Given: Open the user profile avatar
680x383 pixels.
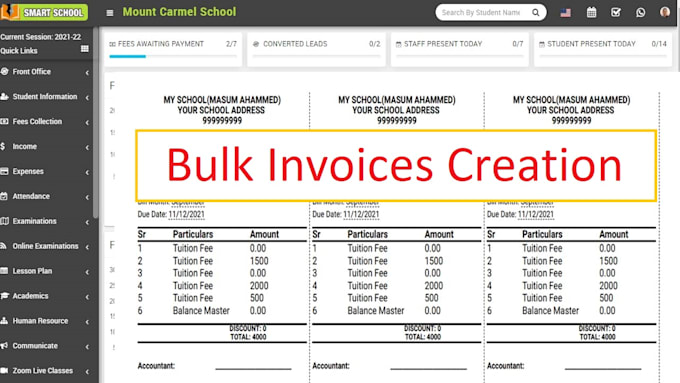Looking at the screenshot, I should [665, 12].
